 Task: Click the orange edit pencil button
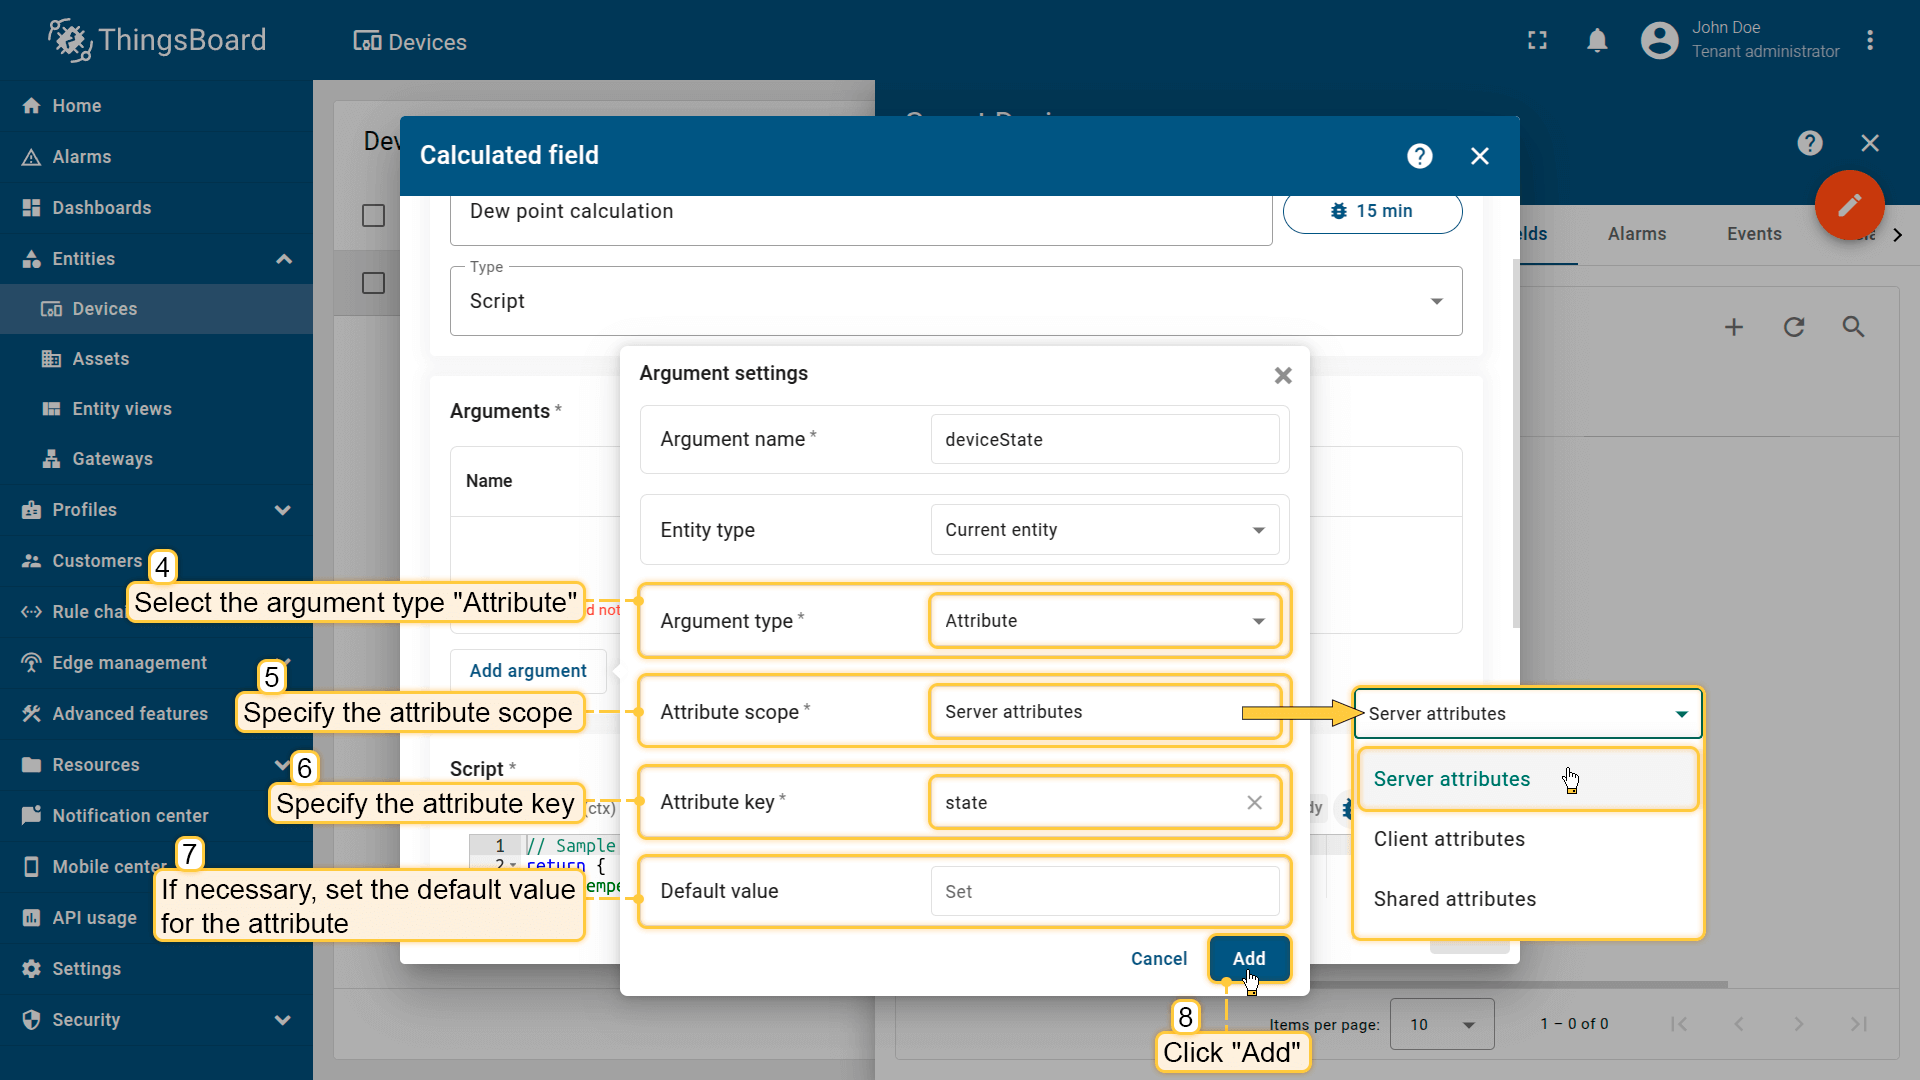[x=1849, y=205]
